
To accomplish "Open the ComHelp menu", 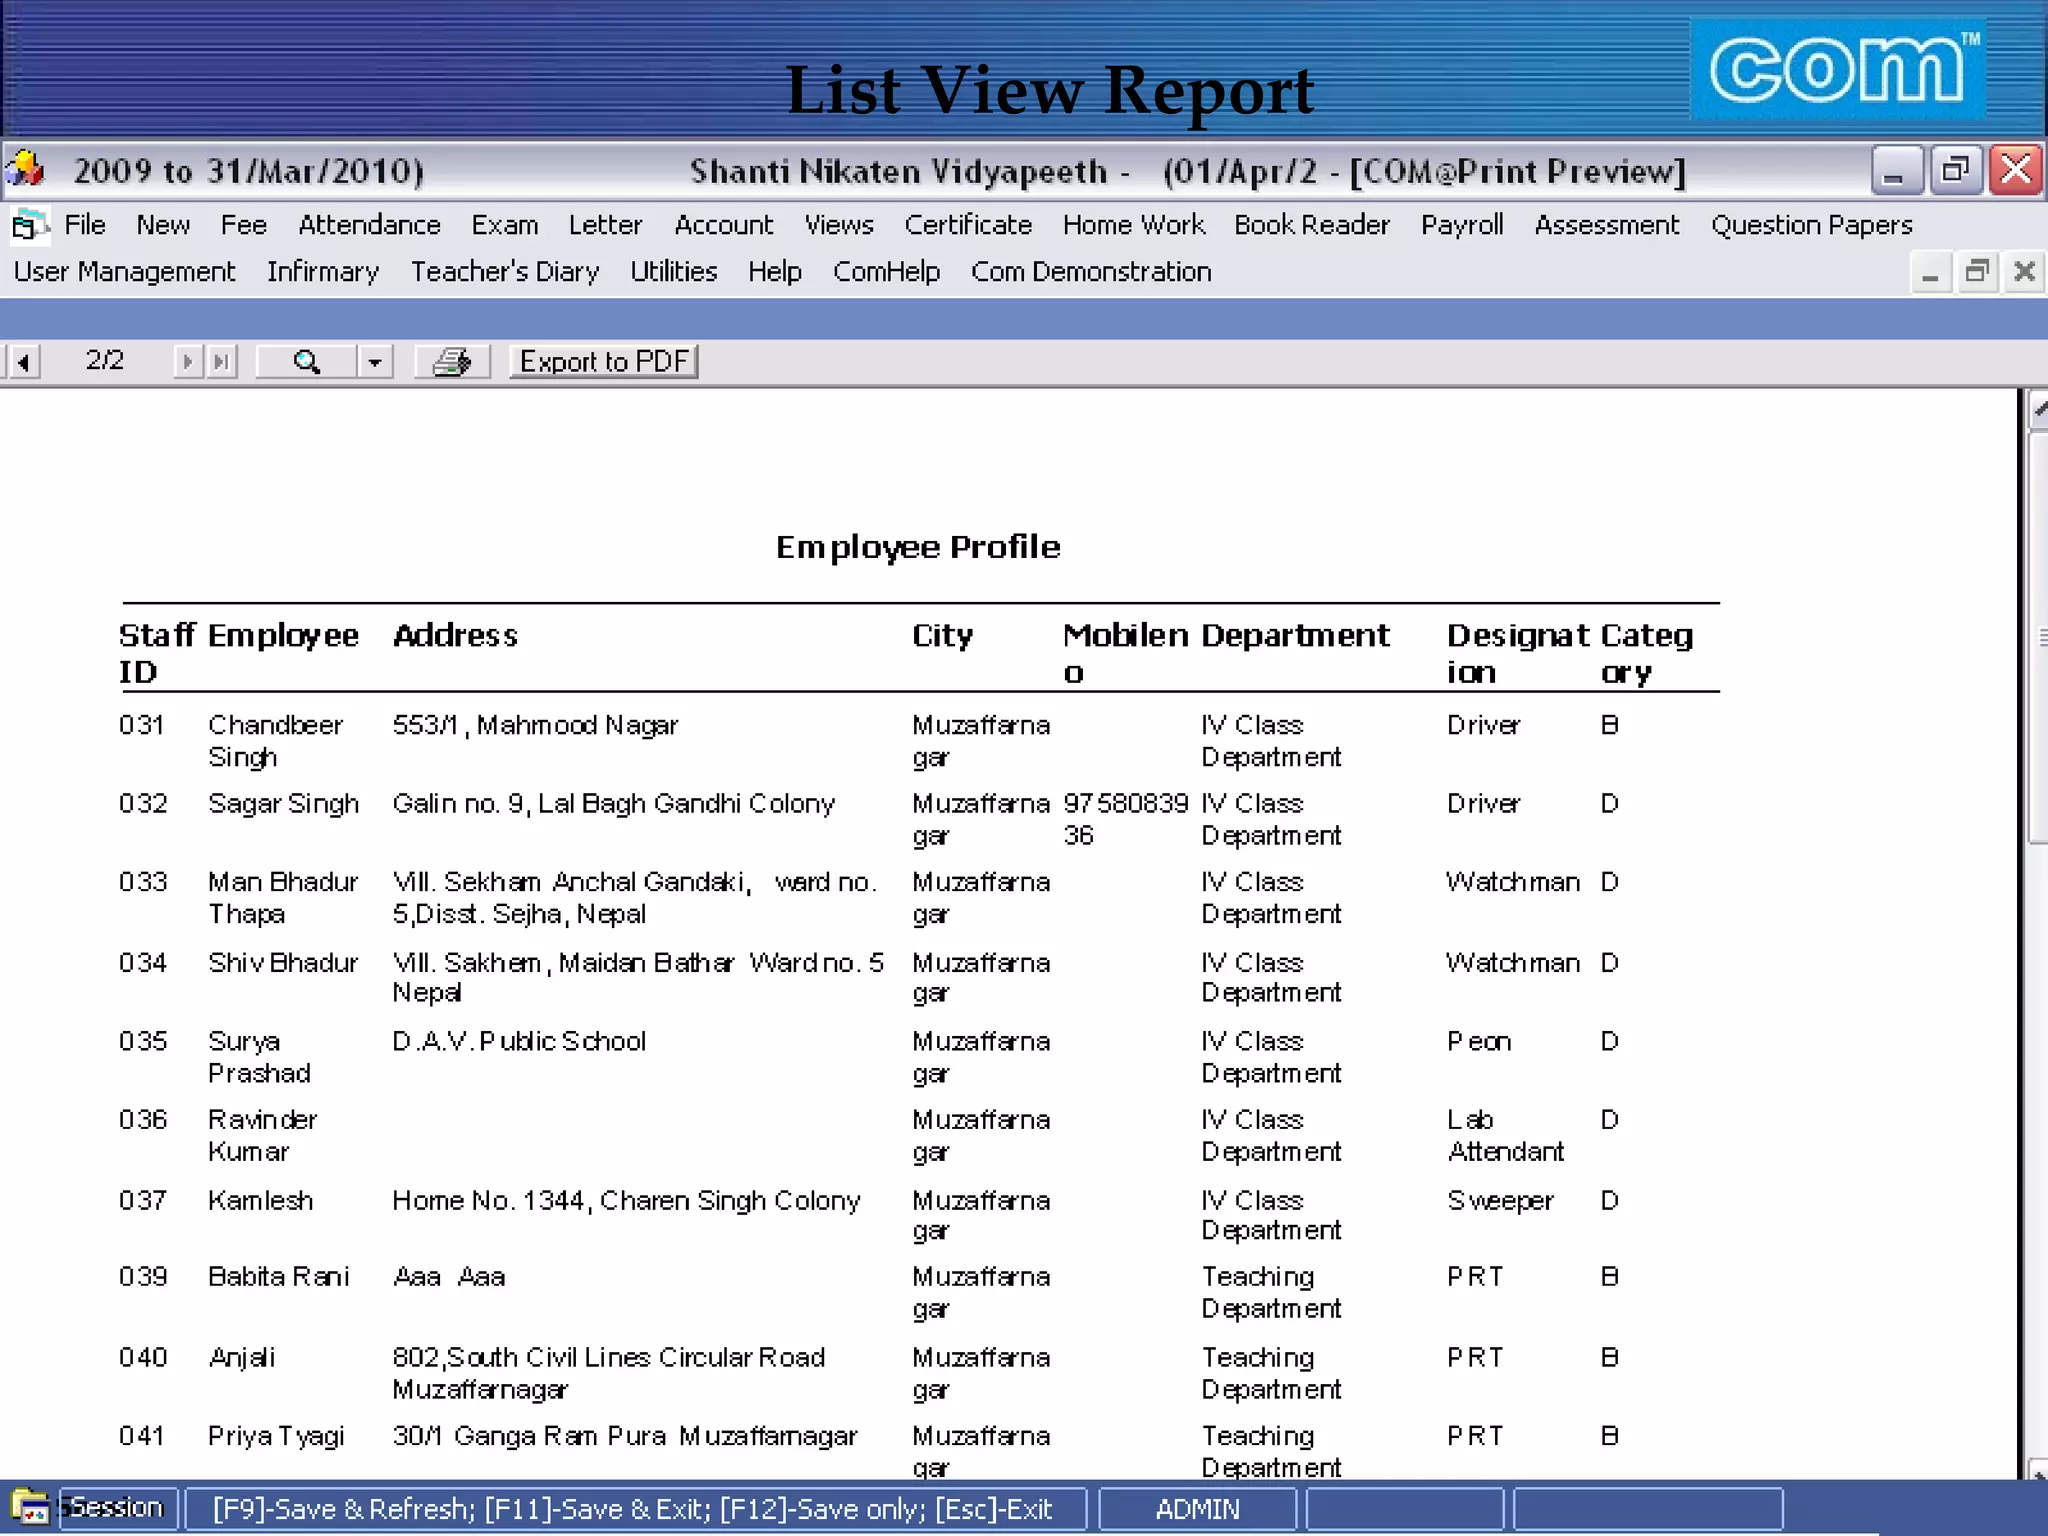I will 887,272.
